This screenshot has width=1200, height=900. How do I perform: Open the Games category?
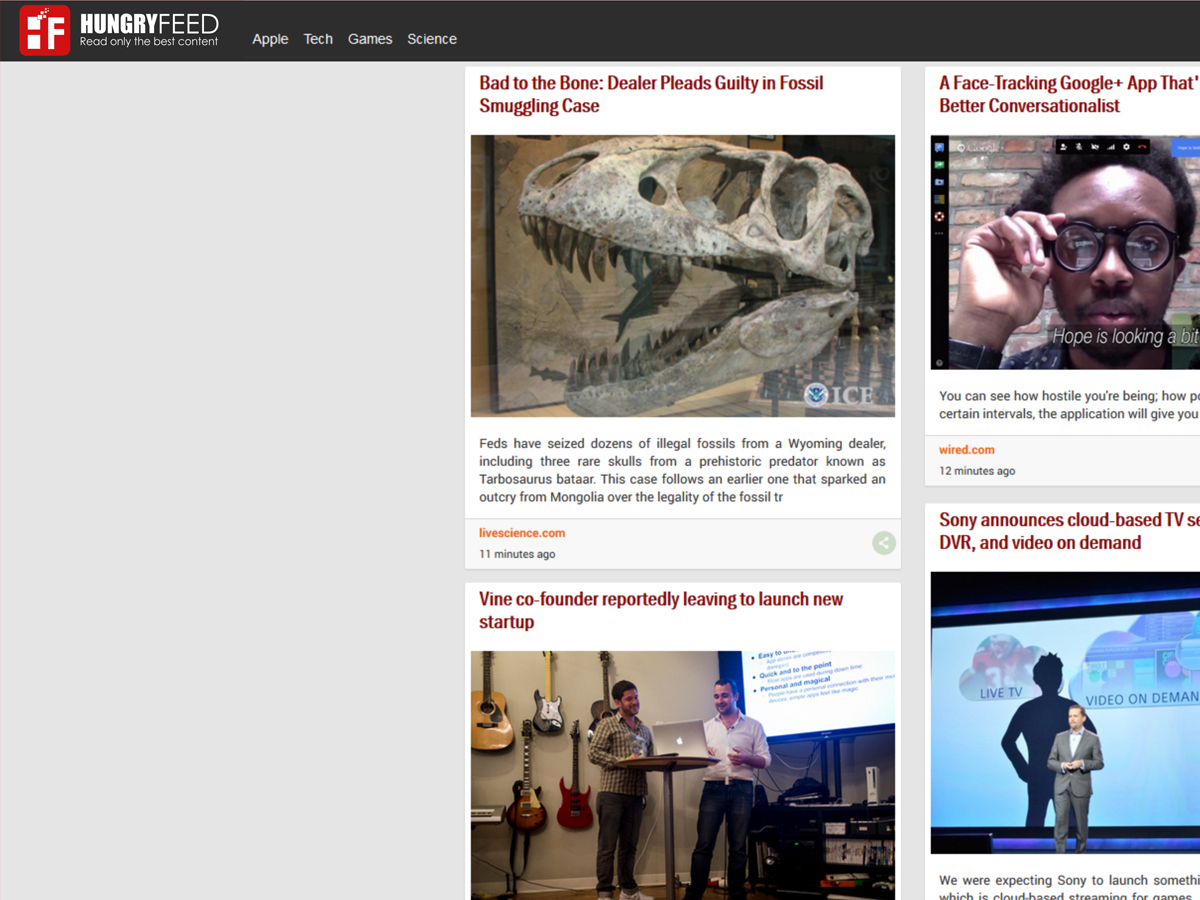click(370, 39)
